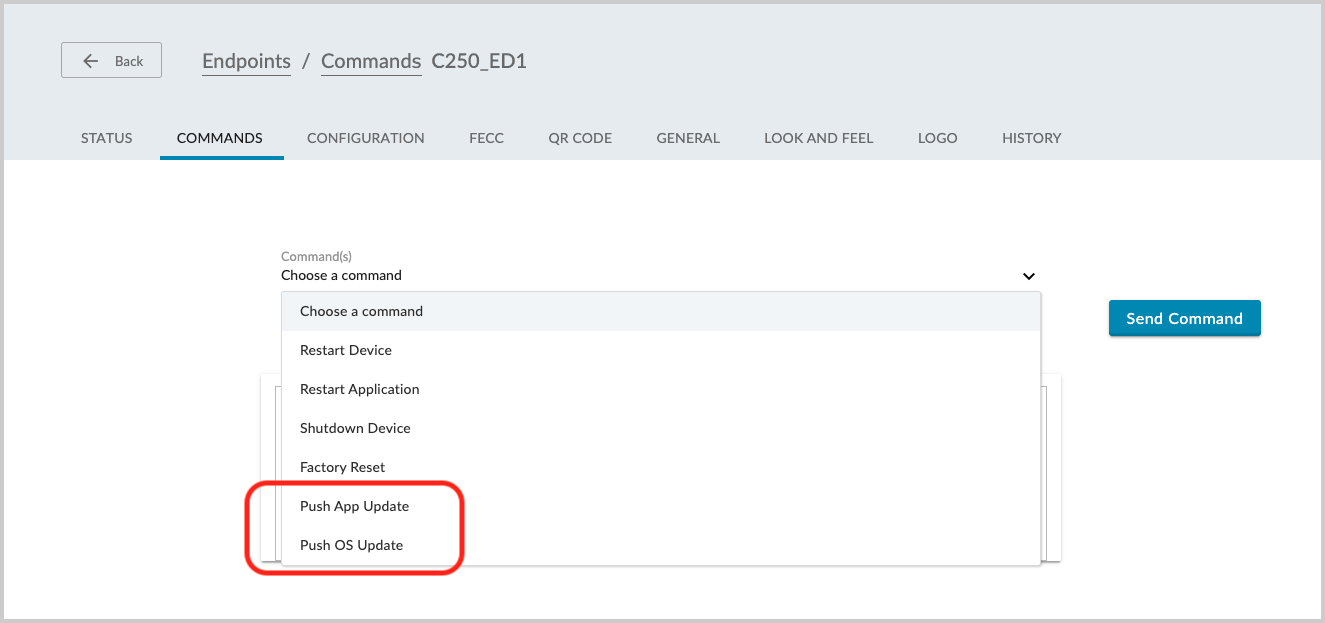Select the COMMANDS tab
The width and height of the screenshot is (1325, 623).
click(x=220, y=138)
